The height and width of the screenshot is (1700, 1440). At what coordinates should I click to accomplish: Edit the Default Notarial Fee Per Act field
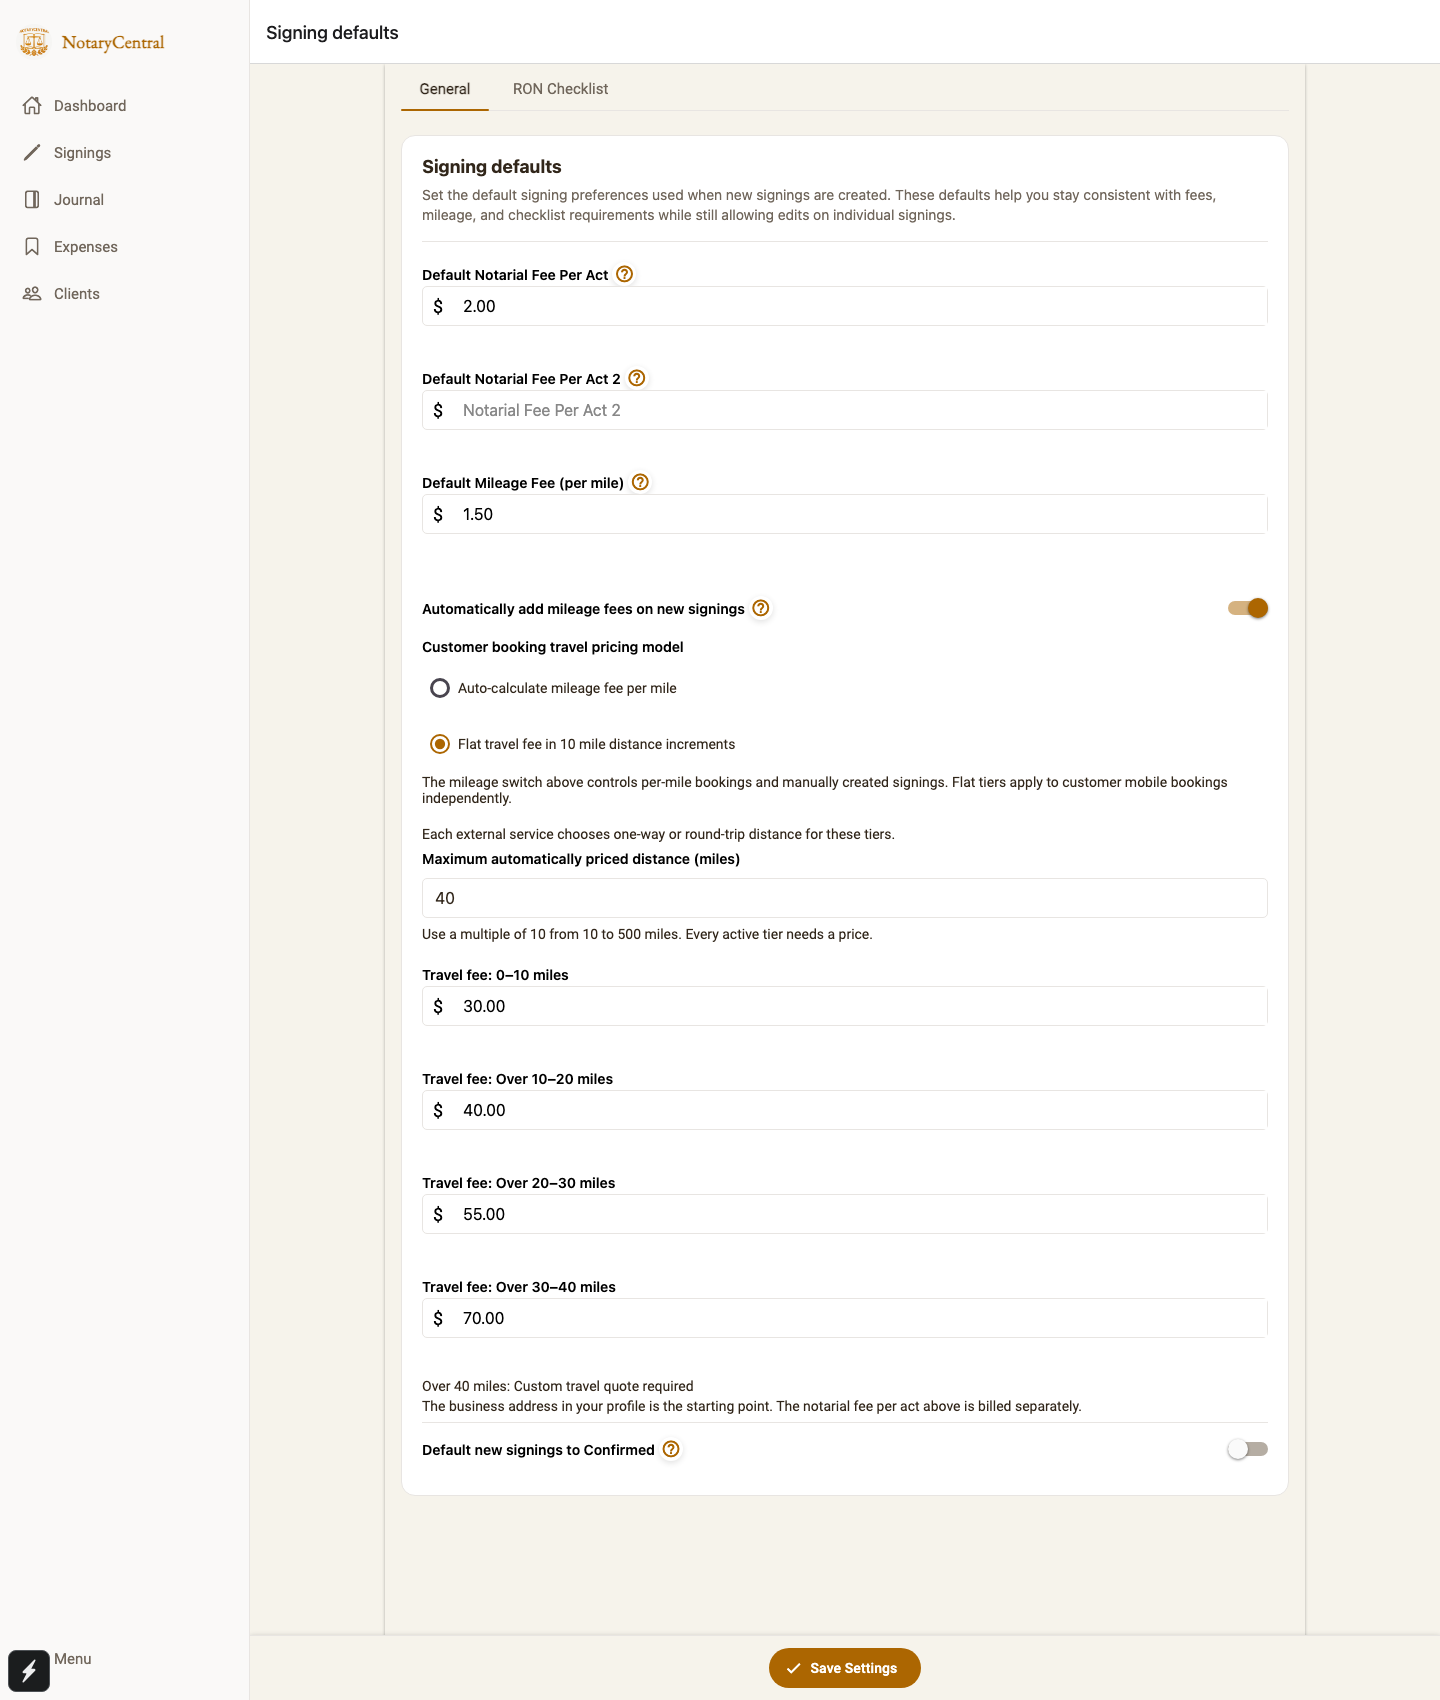pyautogui.click(x=845, y=306)
